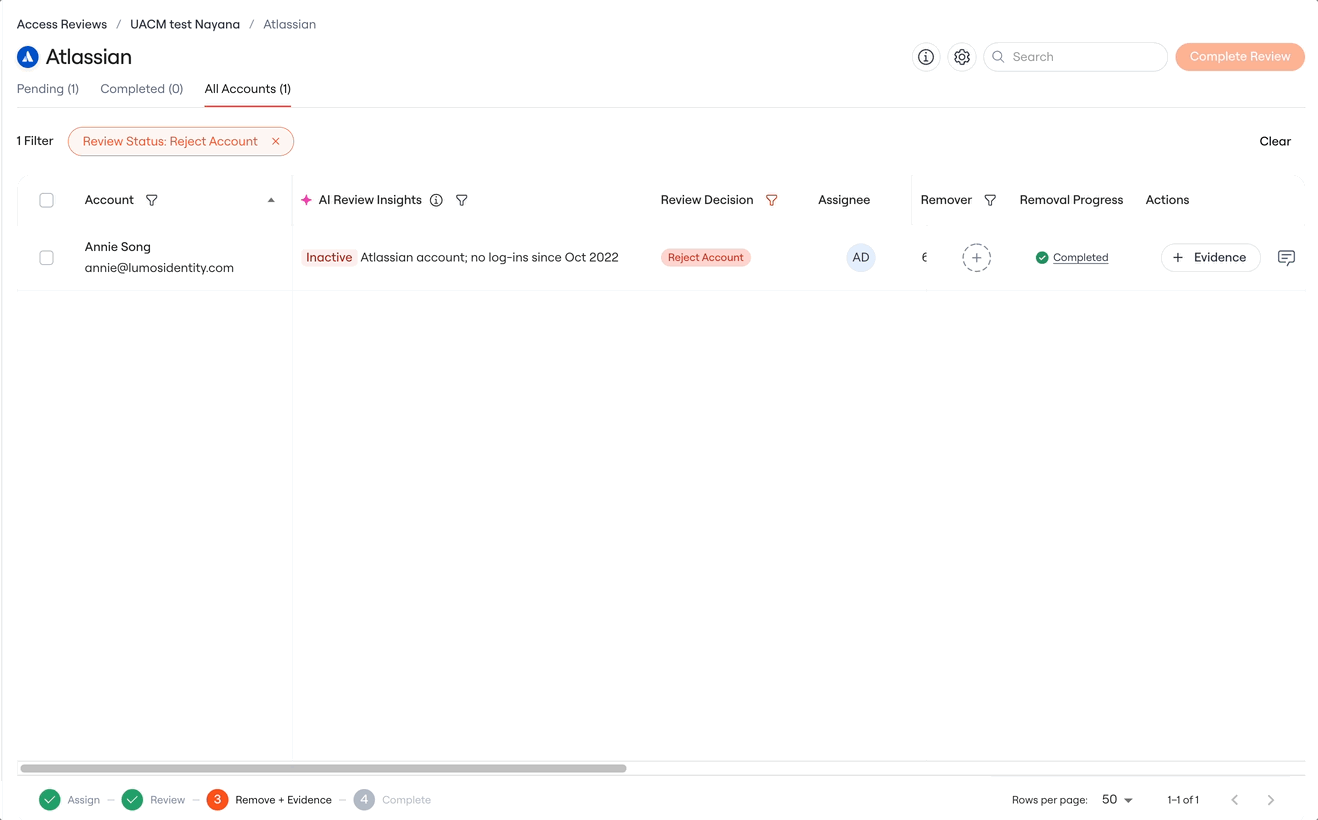Screen dimensions: 1318x820
Task: Click annie@lumosidentity.com email
Action: point(159,268)
